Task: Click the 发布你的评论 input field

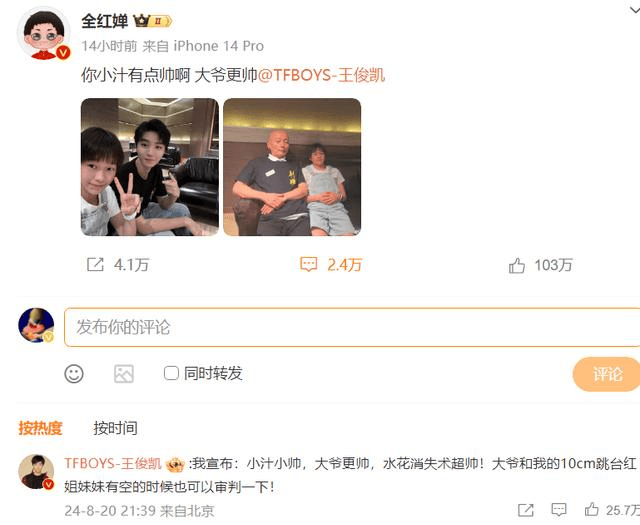Action: 352,327
